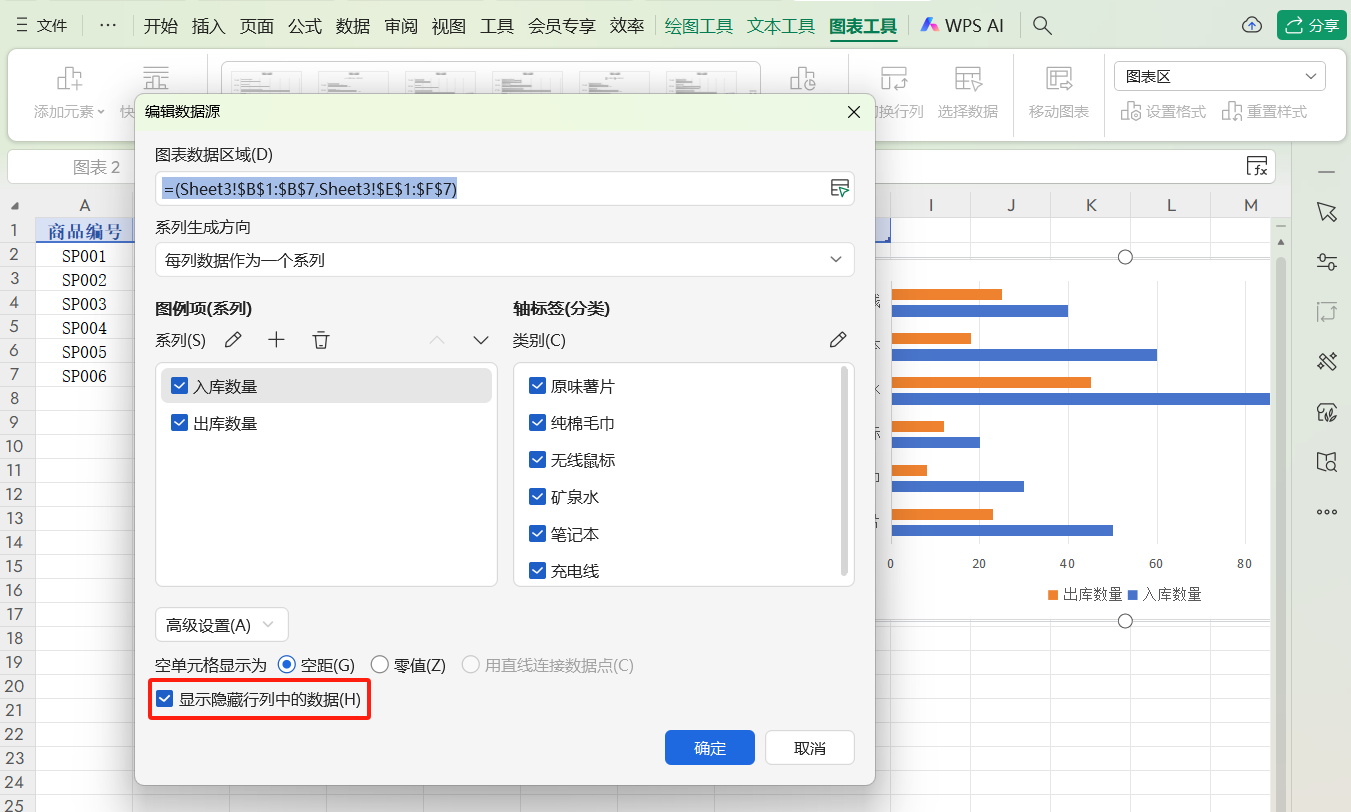Click the add series plus icon

coord(277,340)
